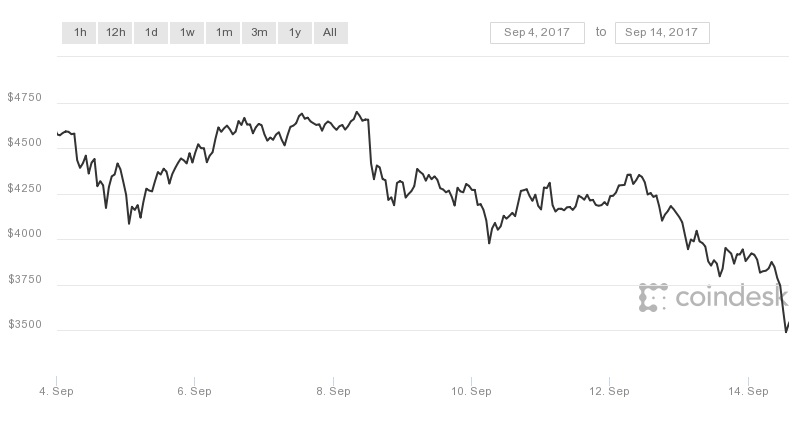Click the 10. Sep axis marker
Viewport: 800px width, 435px height.
(x=471, y=391)
